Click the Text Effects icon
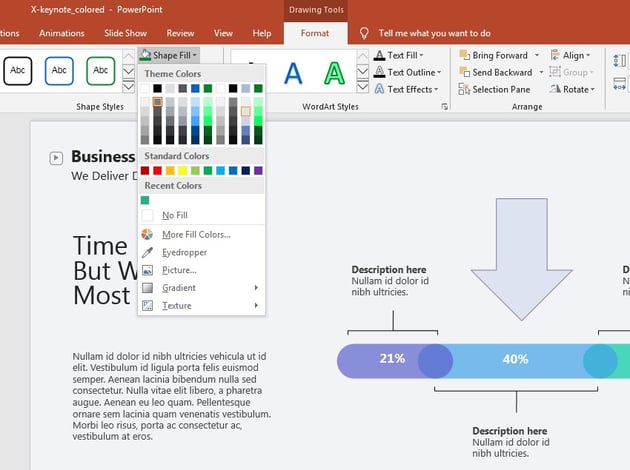The image size is (630, 470). (x=379, y=89)
